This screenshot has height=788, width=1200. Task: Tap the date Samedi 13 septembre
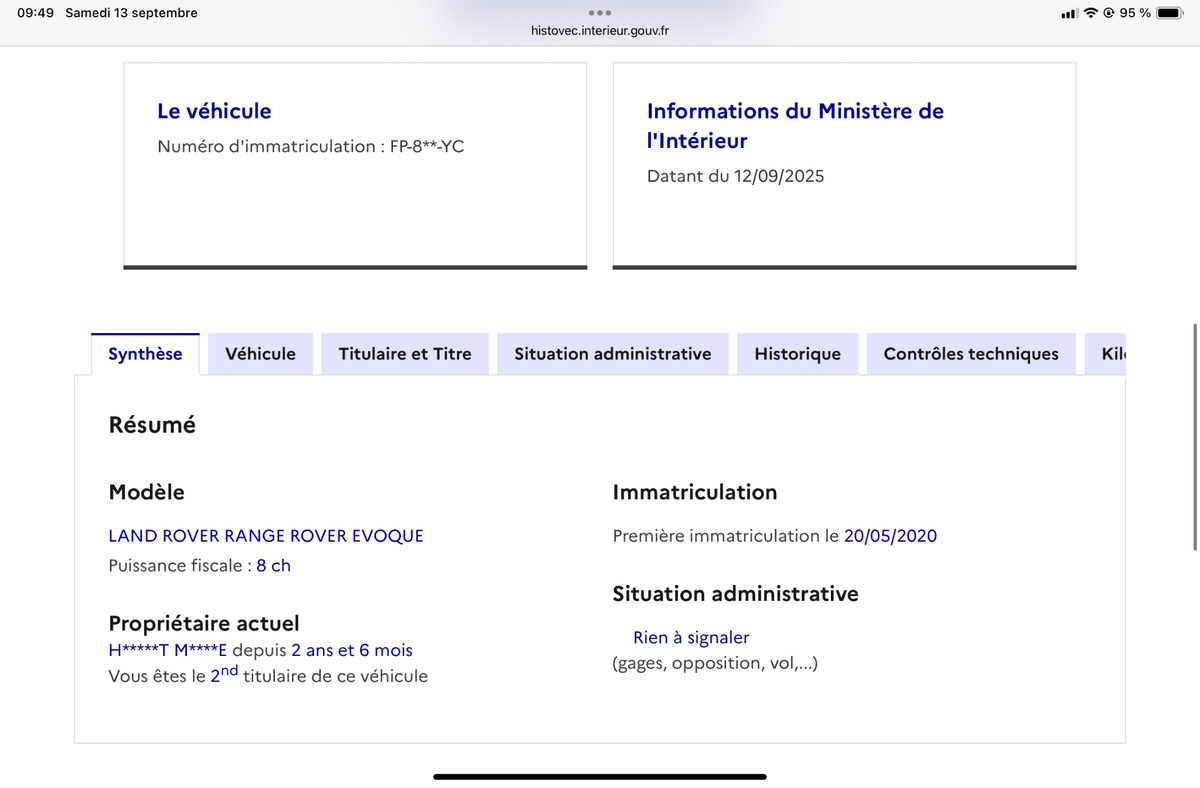click(x=131, y=13)
